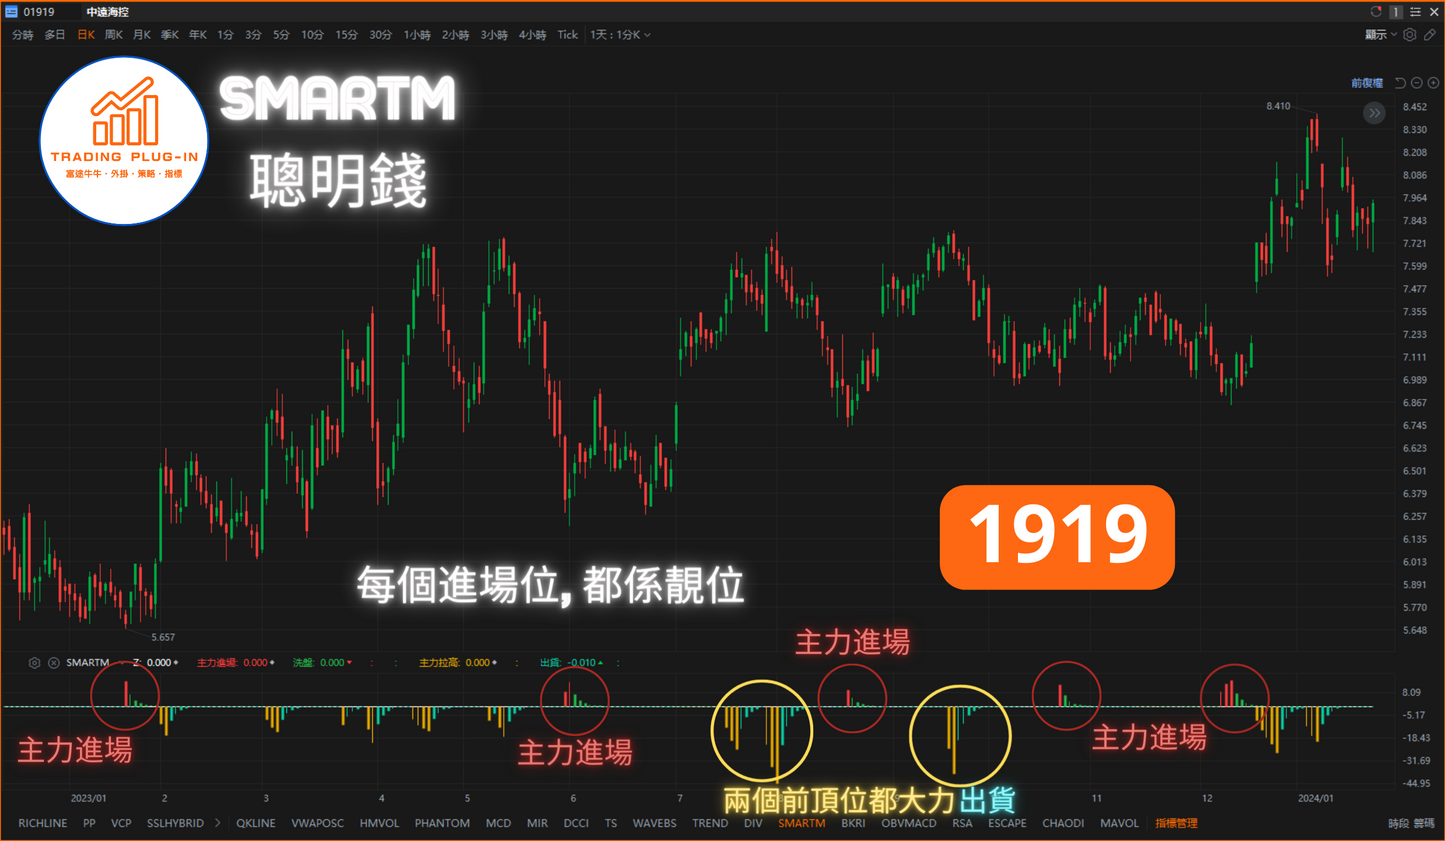
Task: Switch to 周K weekly chart tab
Action: tap(114, 35)
